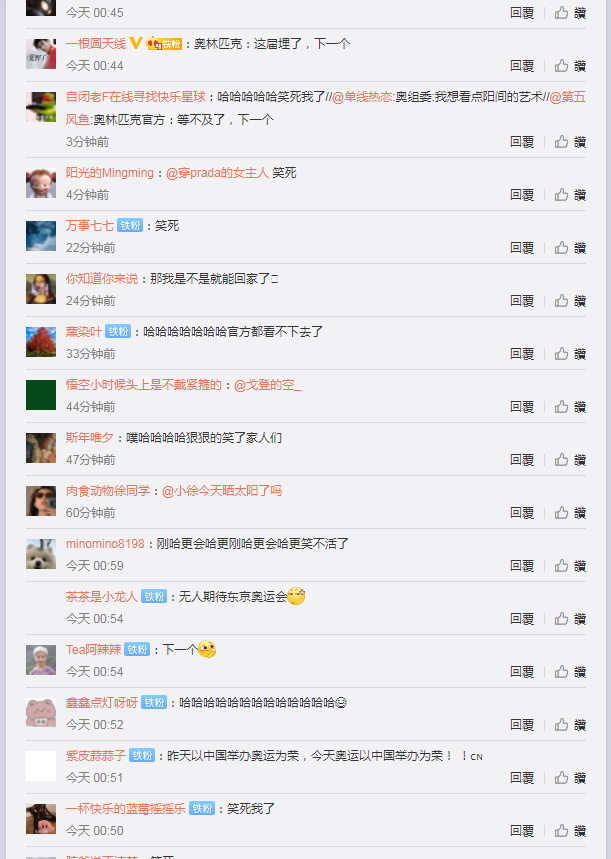Like Tea阿辣辣's 下一个 comment
The height and width of the screenshot is (859, 611).
click(570, 672)
